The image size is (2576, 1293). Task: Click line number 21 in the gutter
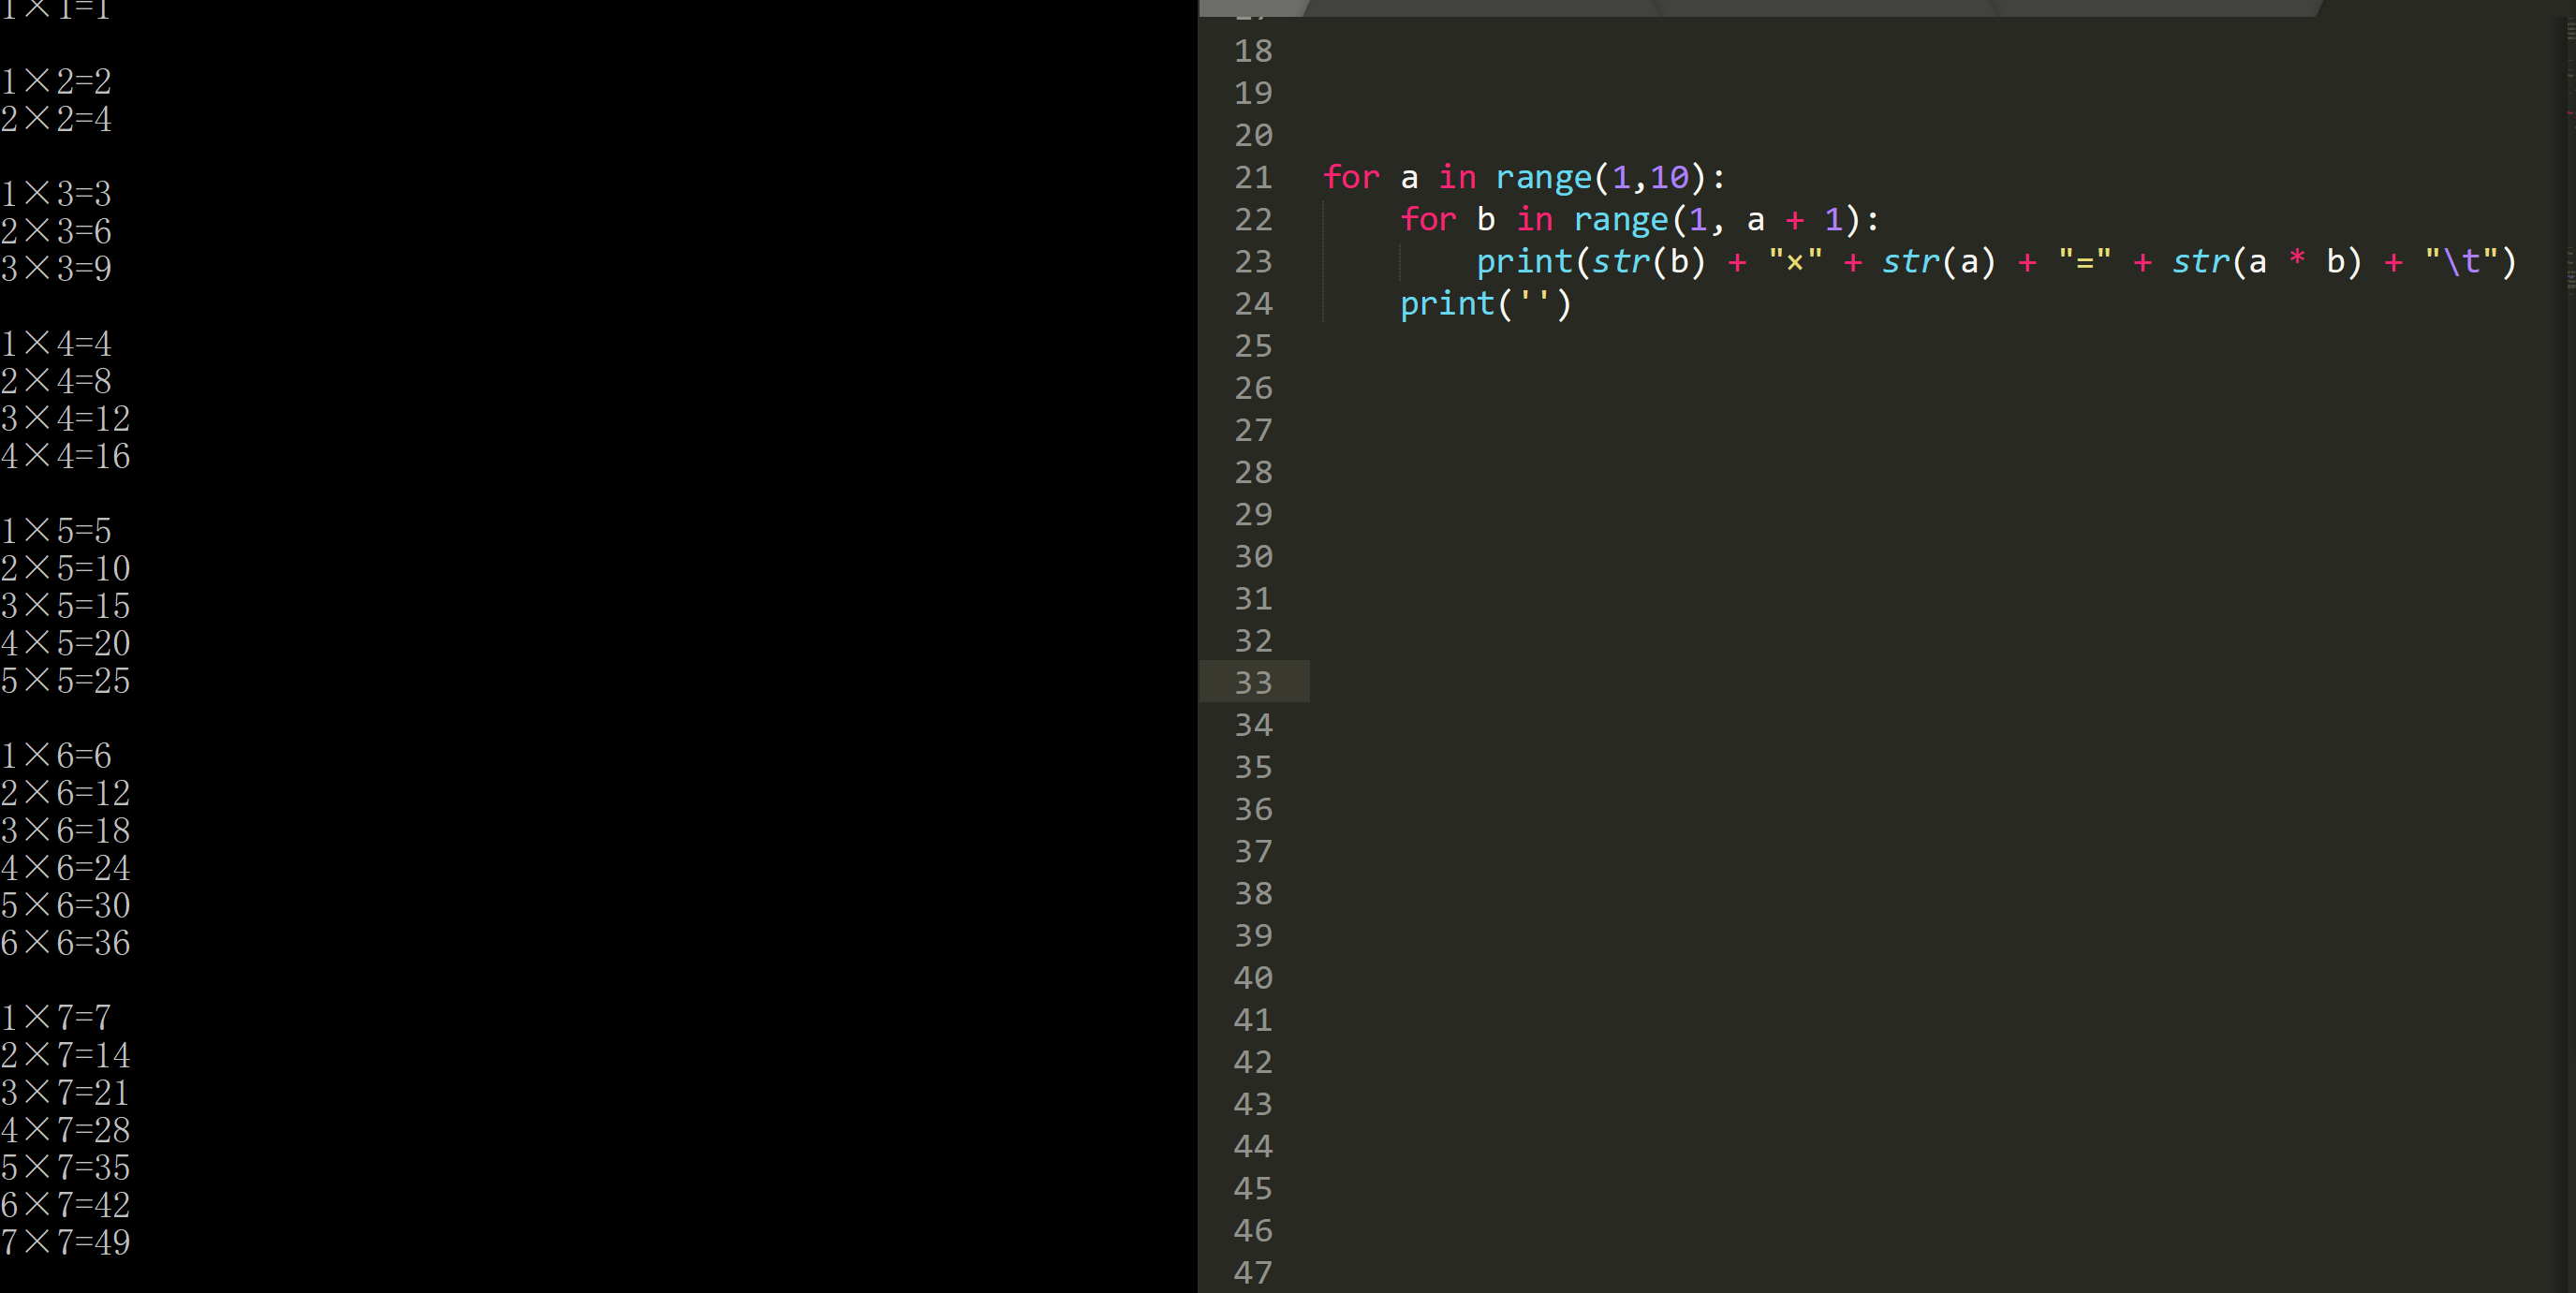coord(1253,177)
